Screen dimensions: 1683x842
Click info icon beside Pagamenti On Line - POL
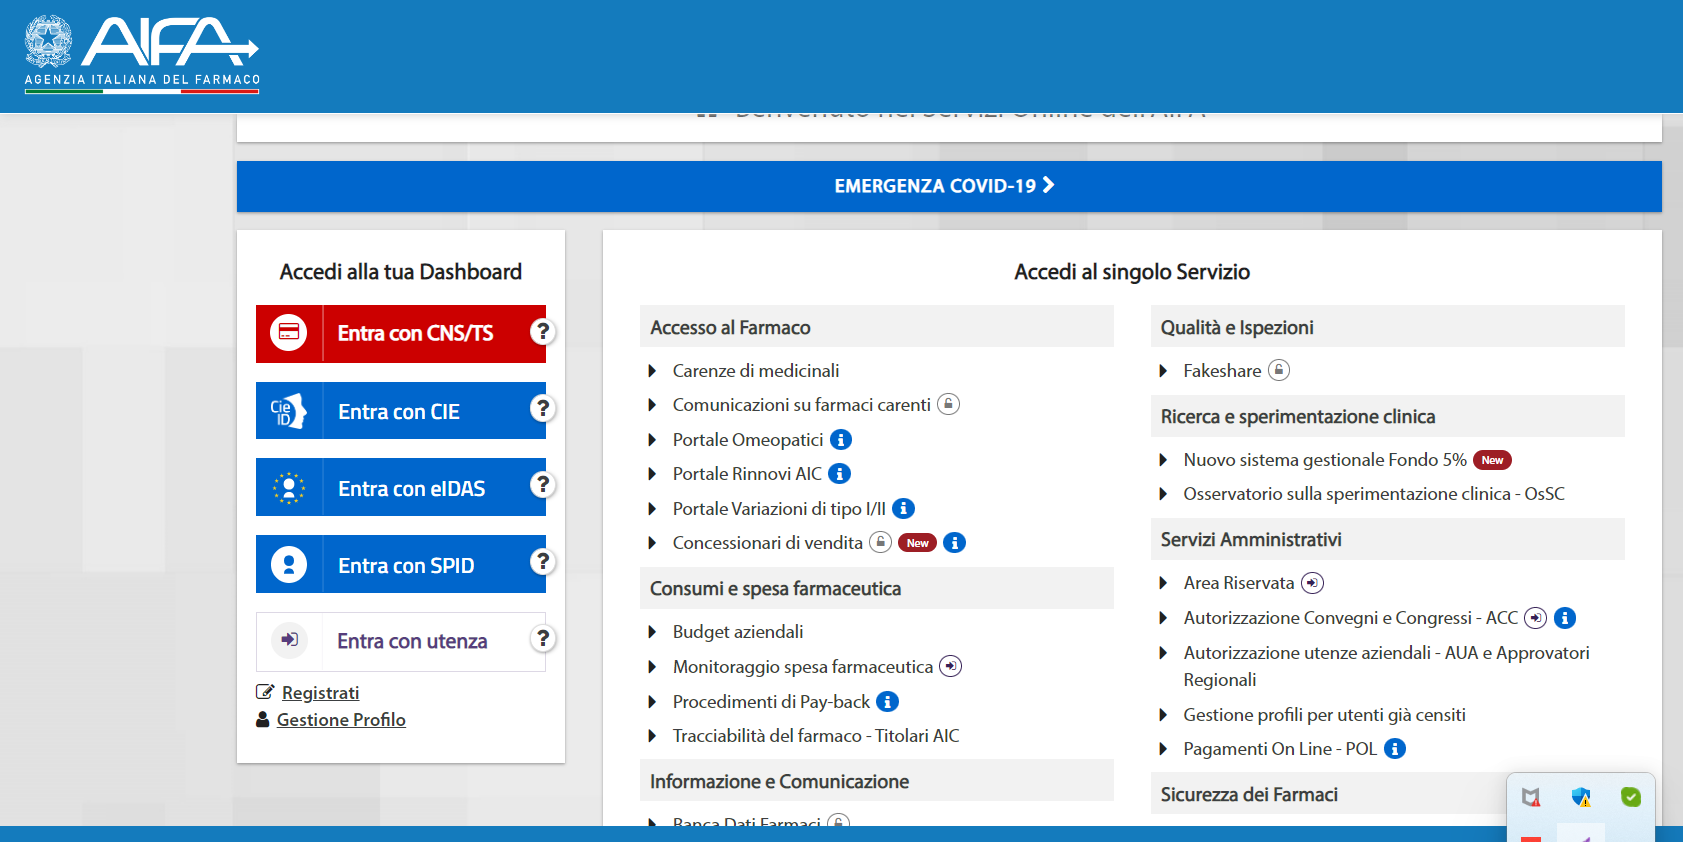coord(1395,749)
